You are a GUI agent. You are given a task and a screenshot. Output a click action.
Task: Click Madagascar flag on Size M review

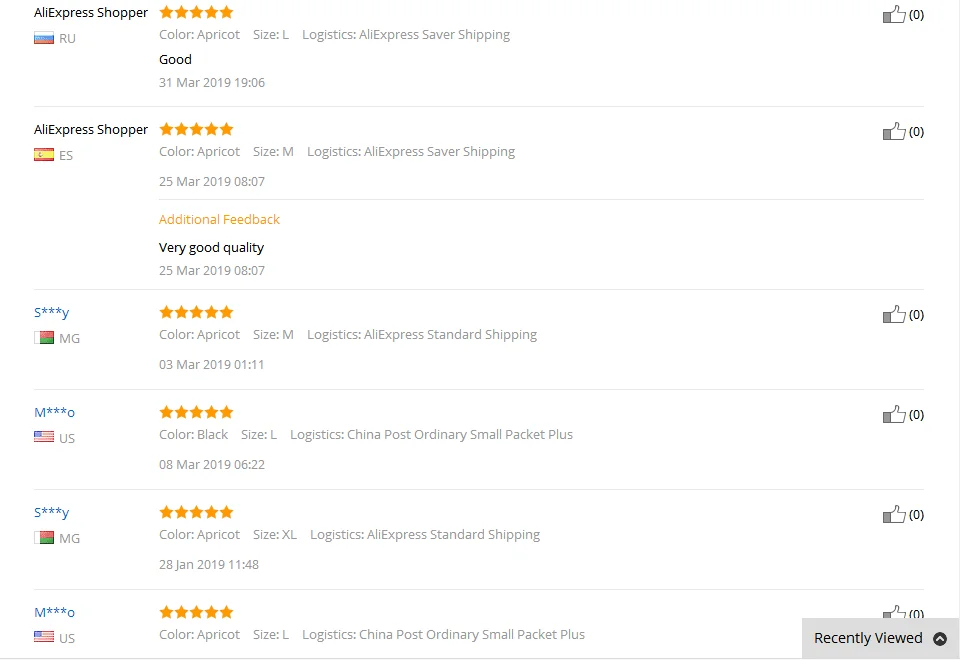(x=43, y=337)
